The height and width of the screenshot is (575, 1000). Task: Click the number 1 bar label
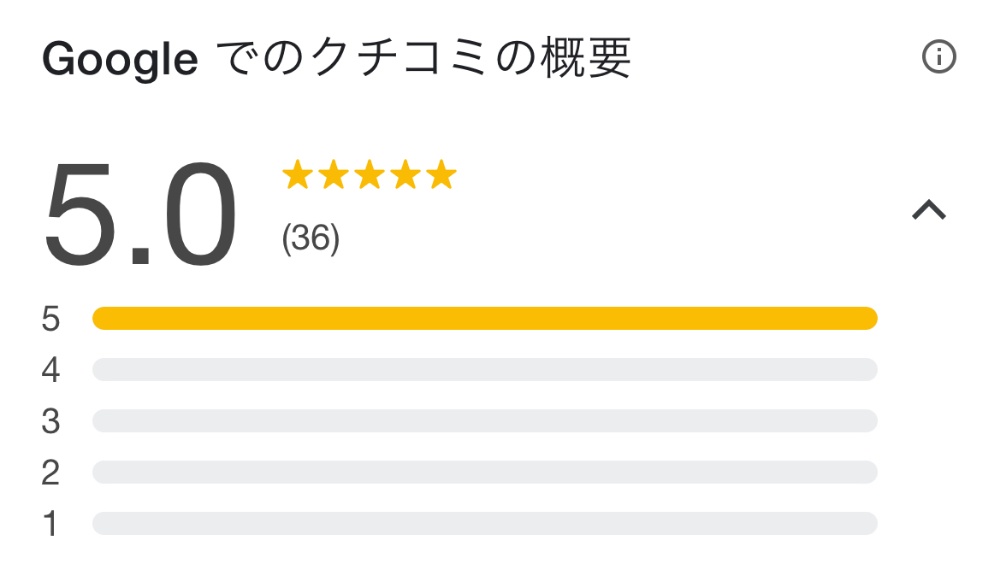50,524
